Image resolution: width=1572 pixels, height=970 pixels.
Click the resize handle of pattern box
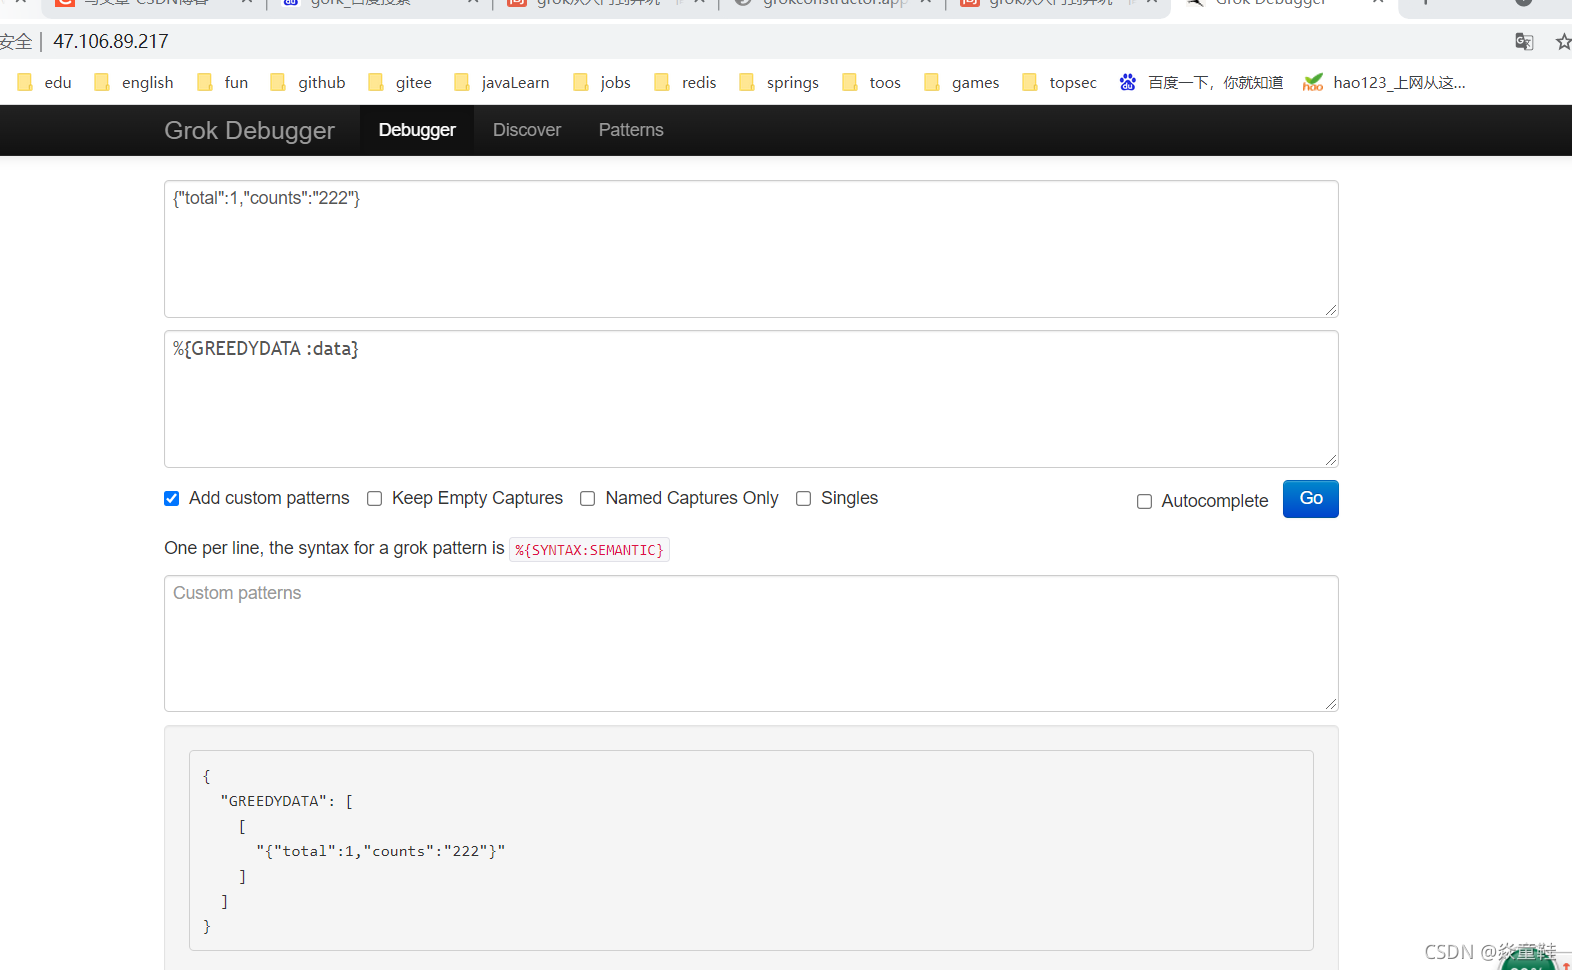[1331, 460]
